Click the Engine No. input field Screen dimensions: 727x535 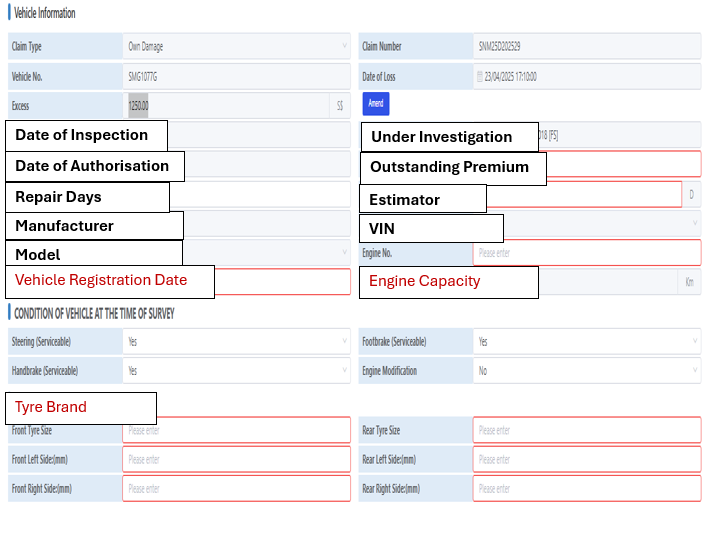click(x=586, y=253)
